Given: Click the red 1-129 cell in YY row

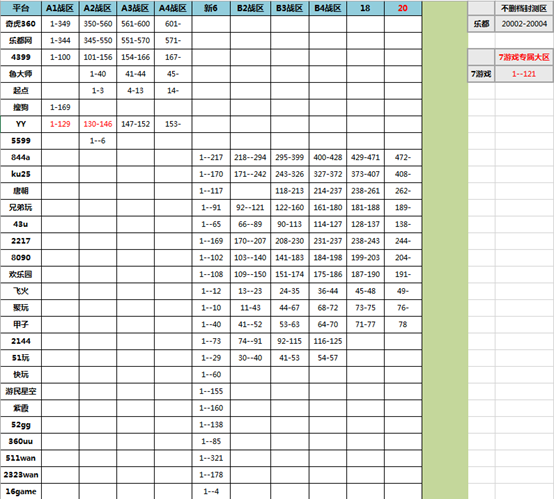Looking at the screenshot, I should tap(60, 124).
